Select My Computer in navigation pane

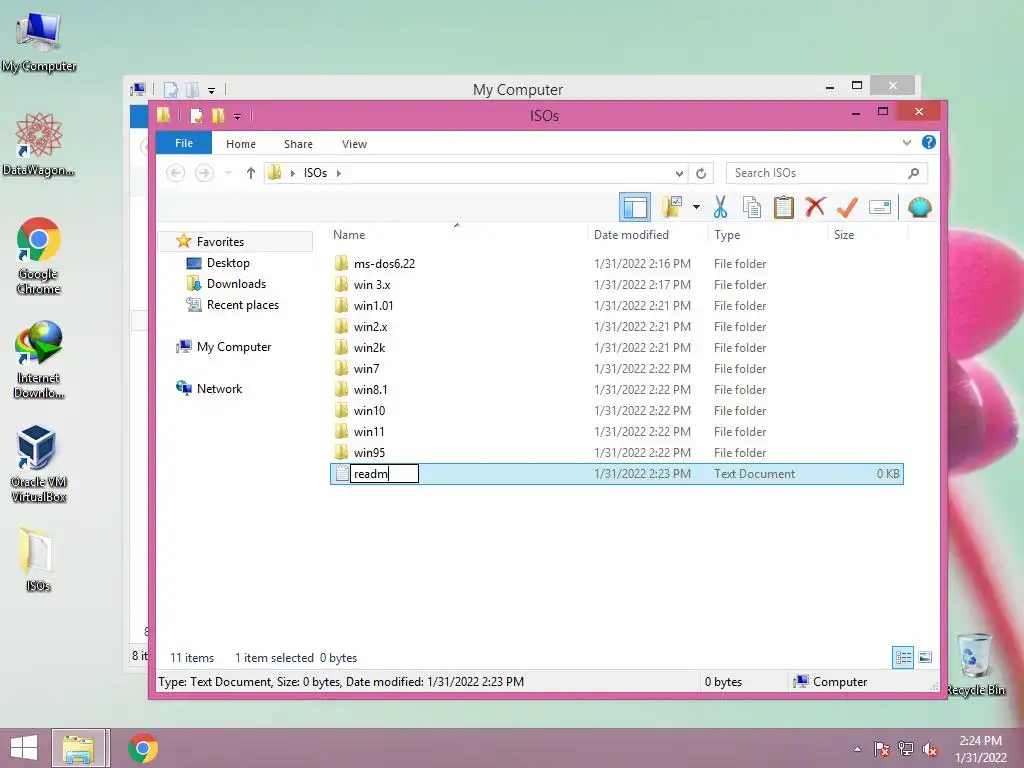coord(234,347)
